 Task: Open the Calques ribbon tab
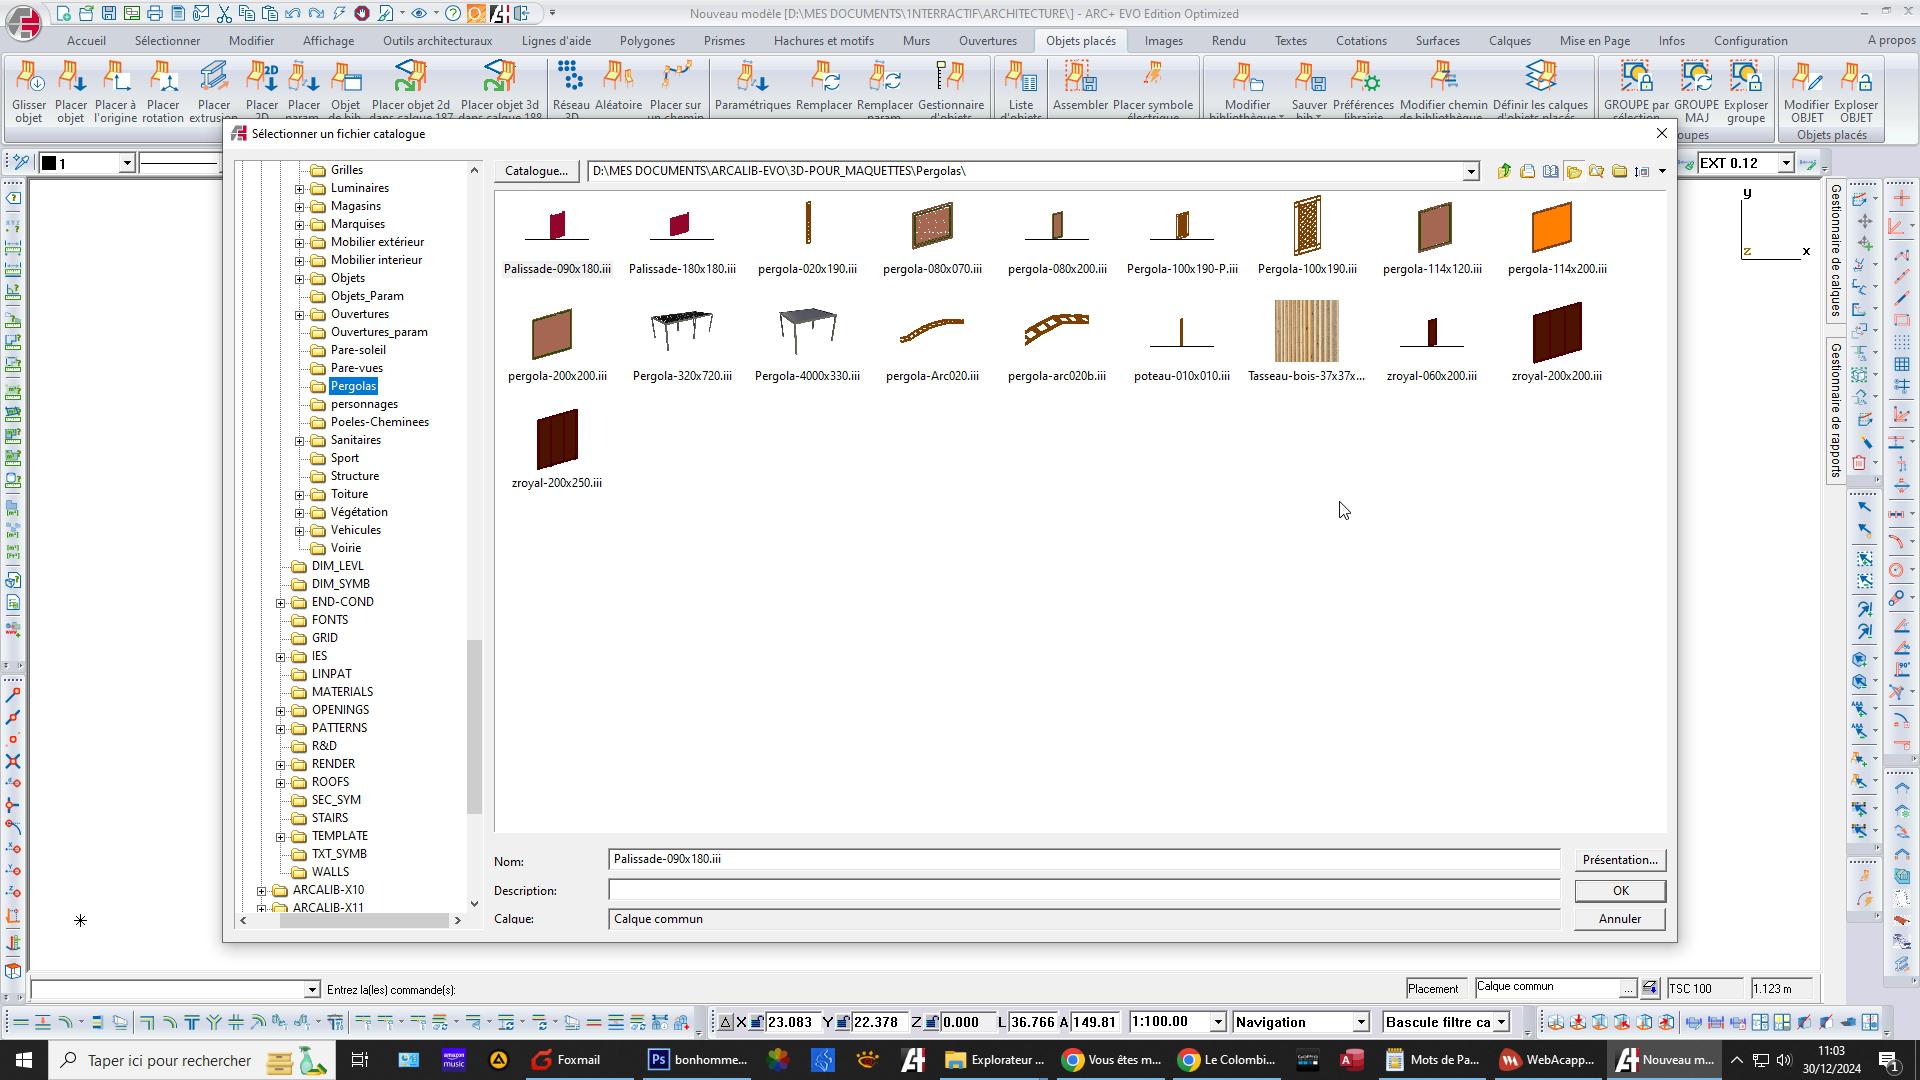point(1508,41)
